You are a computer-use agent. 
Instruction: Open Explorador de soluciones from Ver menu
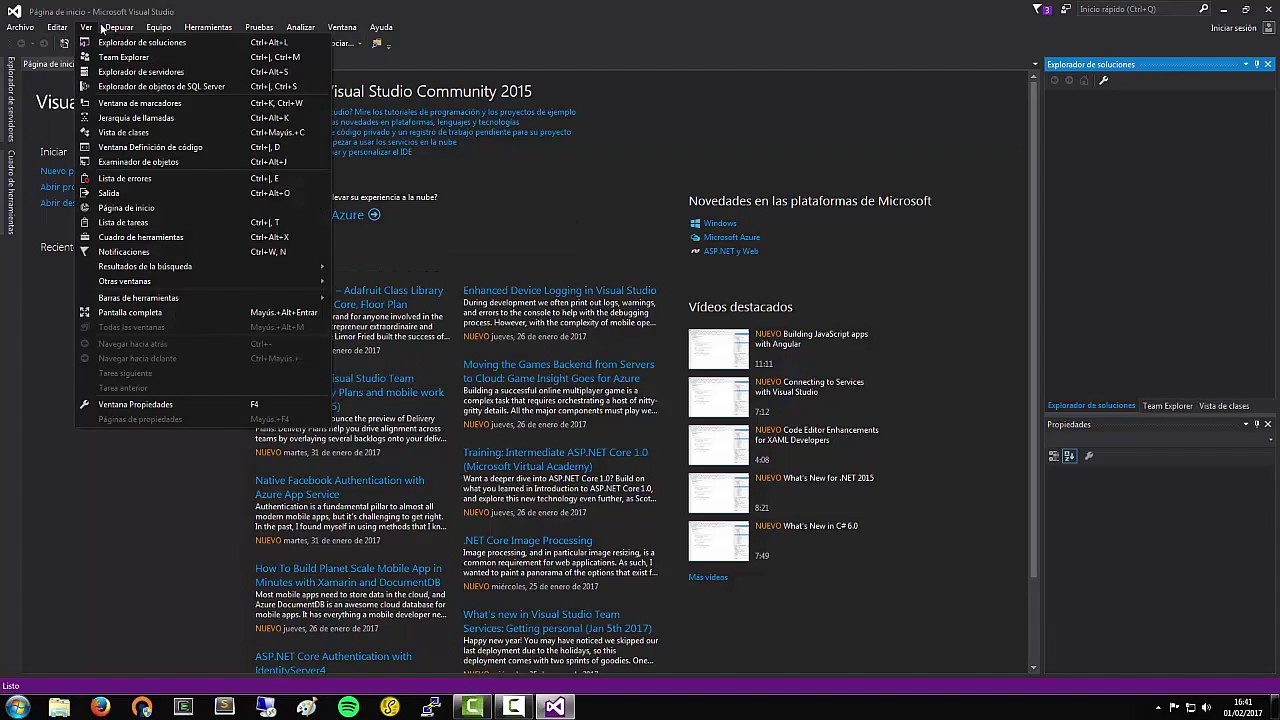tap(202, 42)
